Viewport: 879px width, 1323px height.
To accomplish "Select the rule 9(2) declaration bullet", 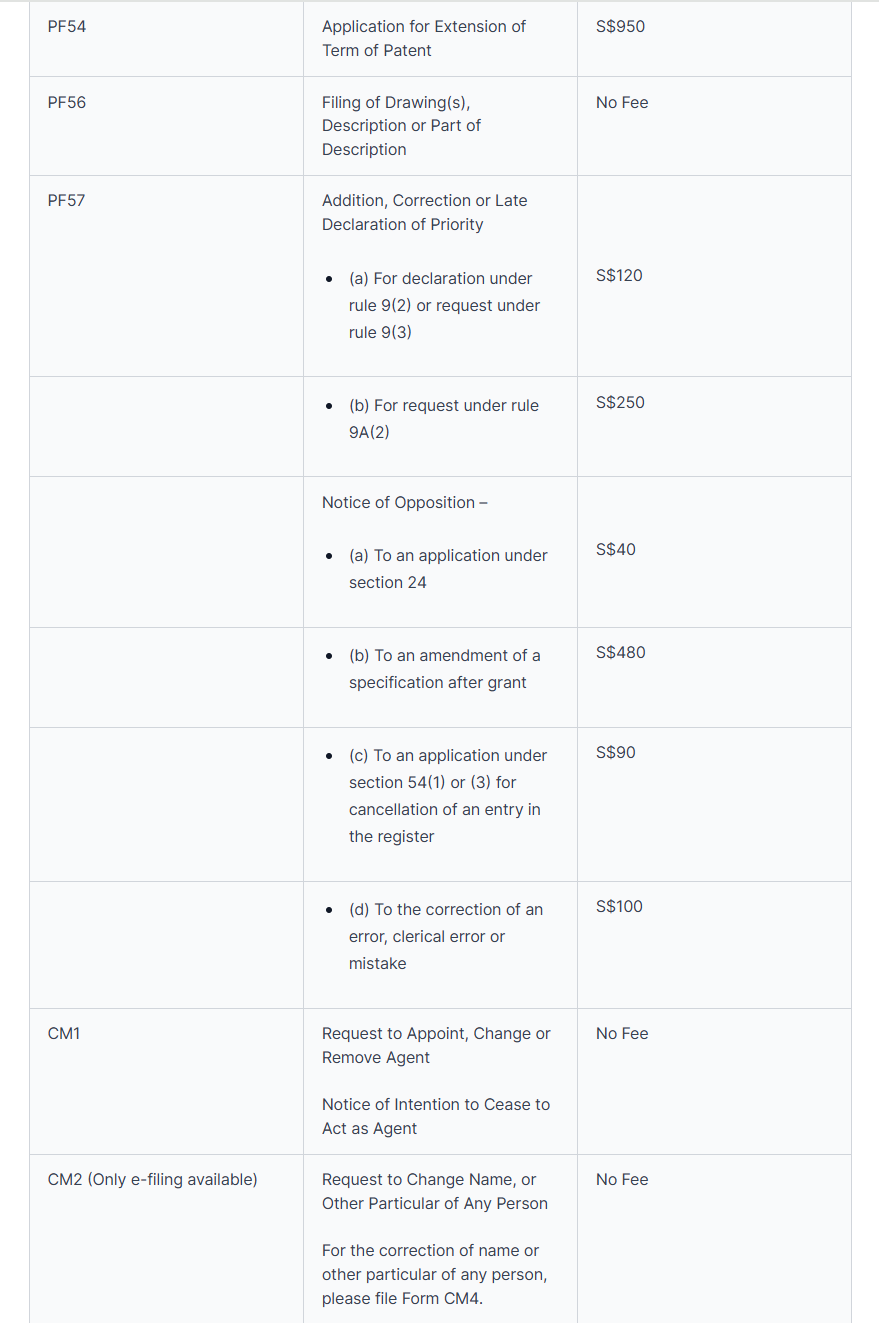I will pos(443,305).
